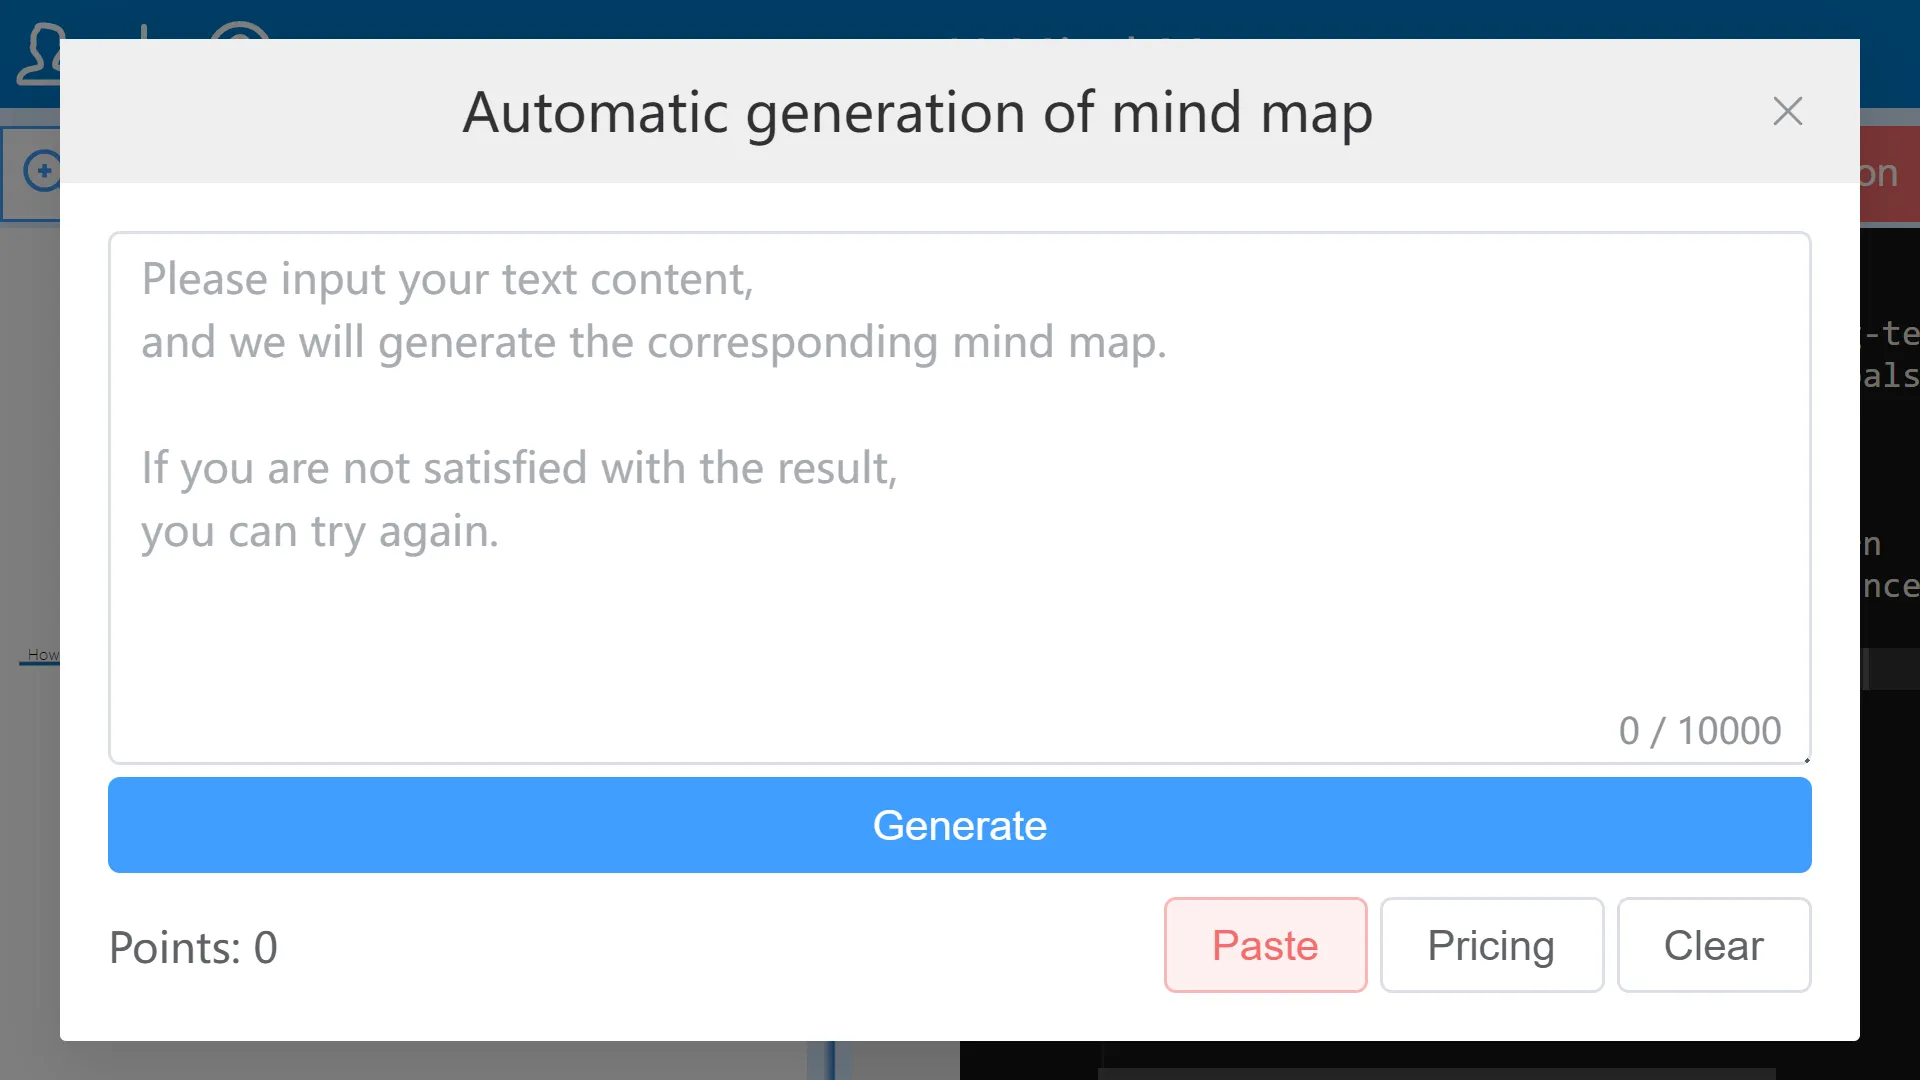Close the mind map generation dialog
The width and height of the screenshot is (1920, 1080).
coord(1787,111)
